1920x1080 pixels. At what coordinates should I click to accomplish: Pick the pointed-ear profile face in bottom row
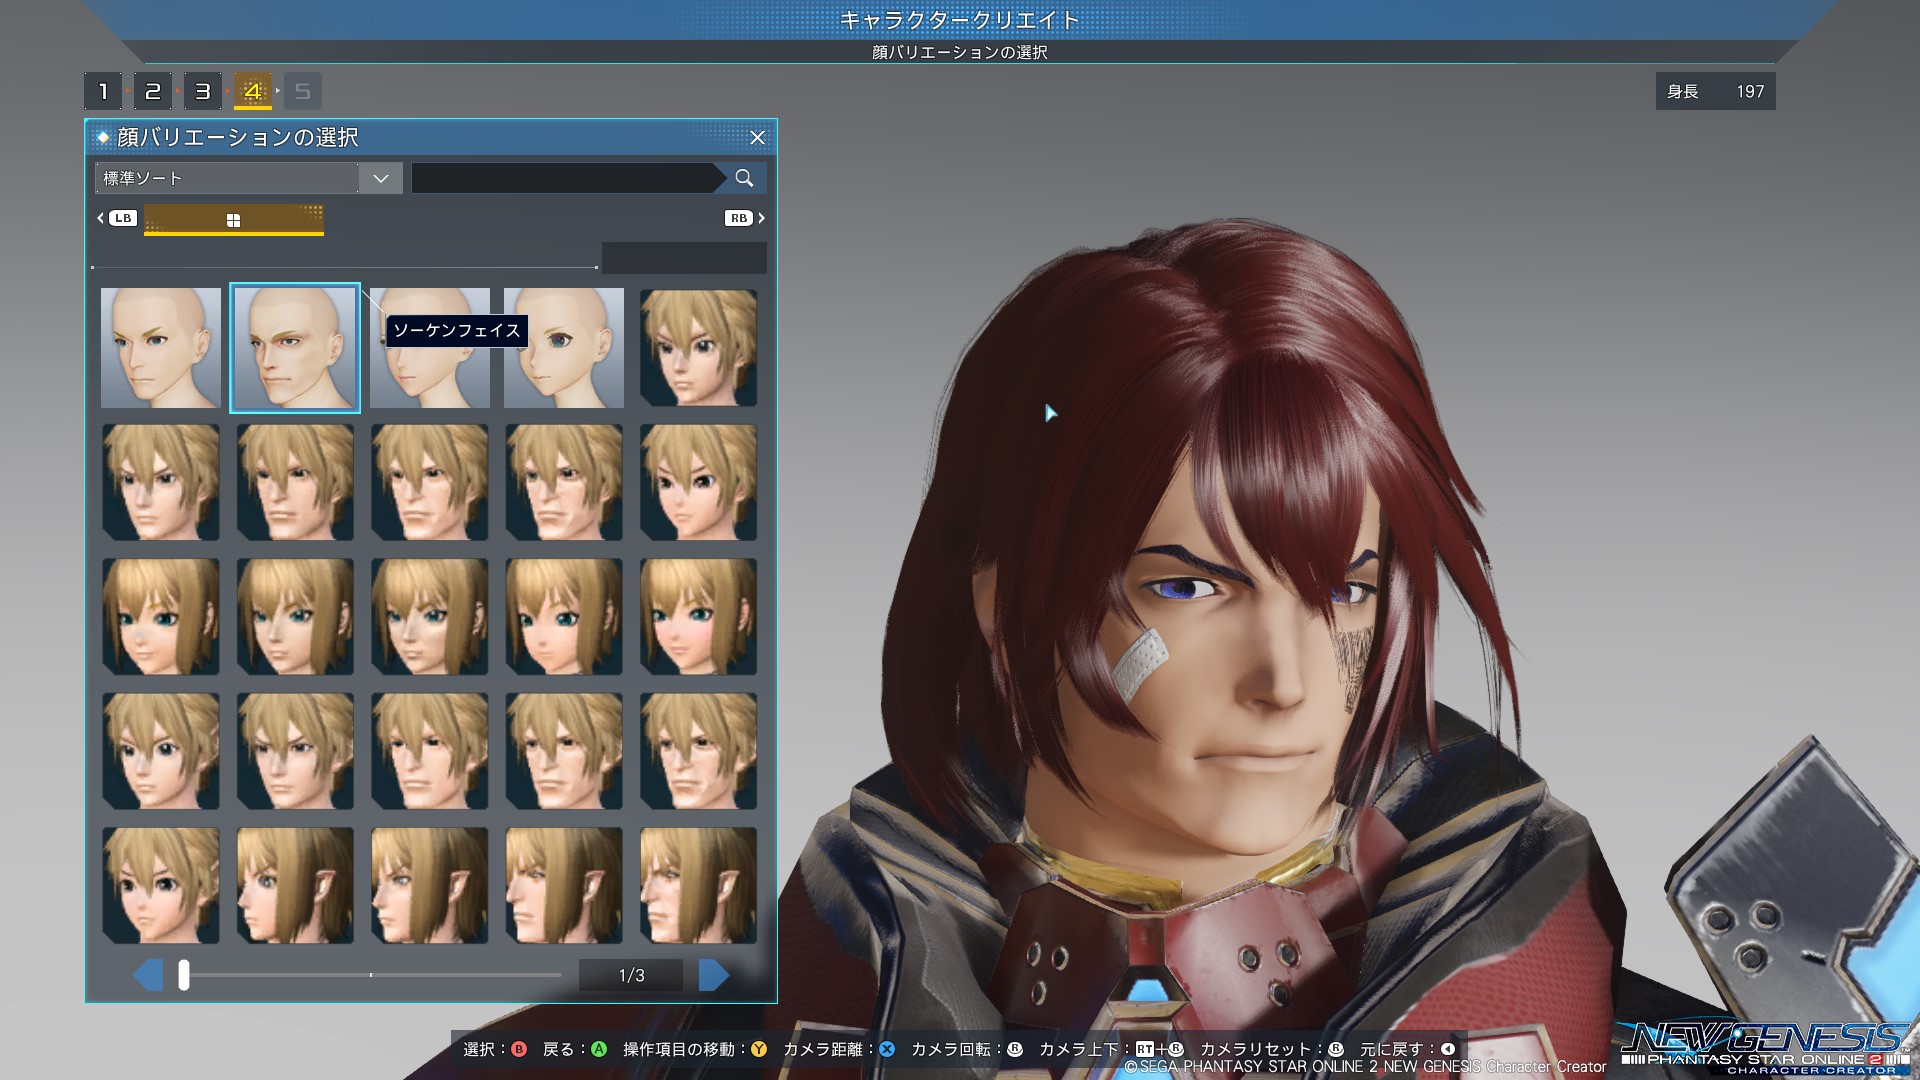[x=295, y=885]
